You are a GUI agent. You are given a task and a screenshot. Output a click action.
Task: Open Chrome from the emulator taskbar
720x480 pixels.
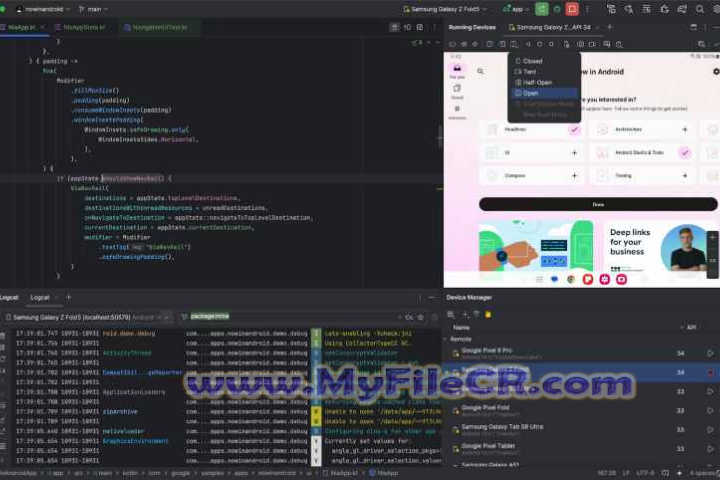pos(571,279)
